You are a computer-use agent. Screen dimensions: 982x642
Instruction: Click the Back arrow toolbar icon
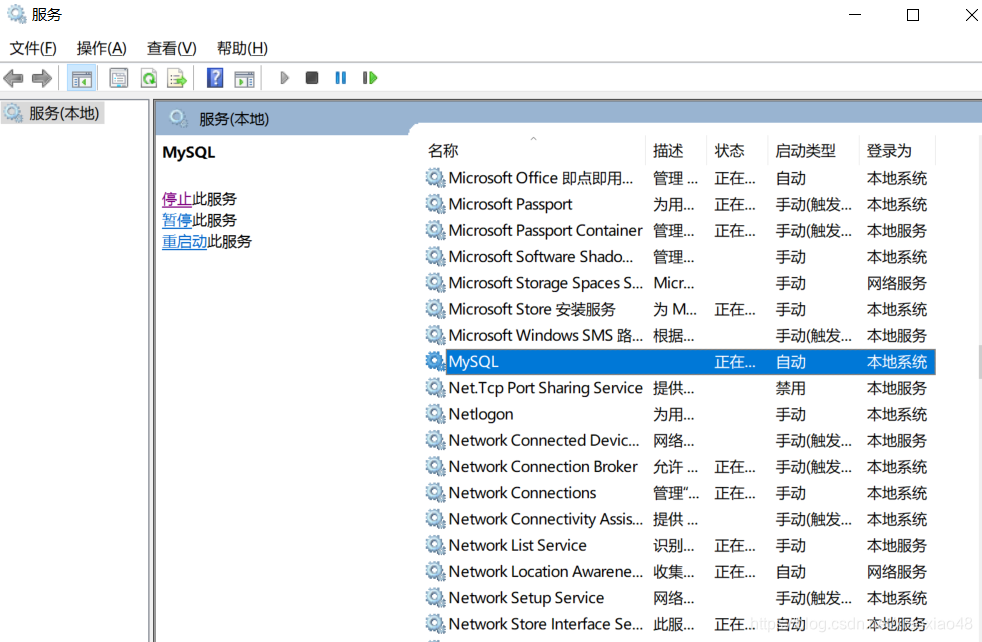[x=14, y=78]
